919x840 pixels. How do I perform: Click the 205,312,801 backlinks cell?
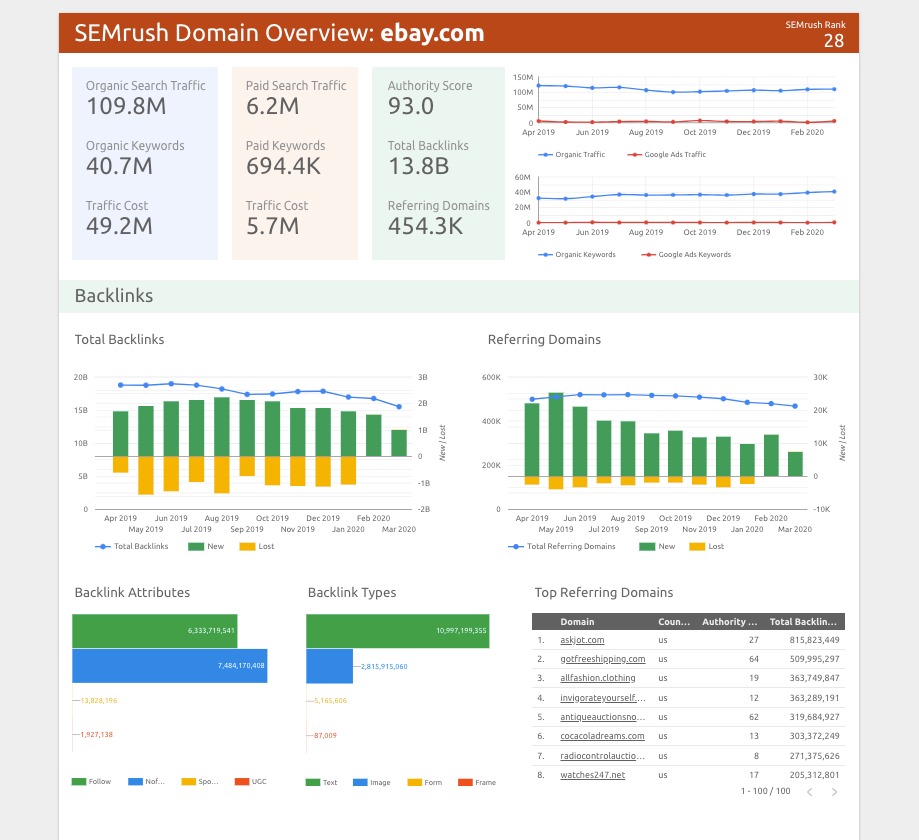(x=814, y=775)
